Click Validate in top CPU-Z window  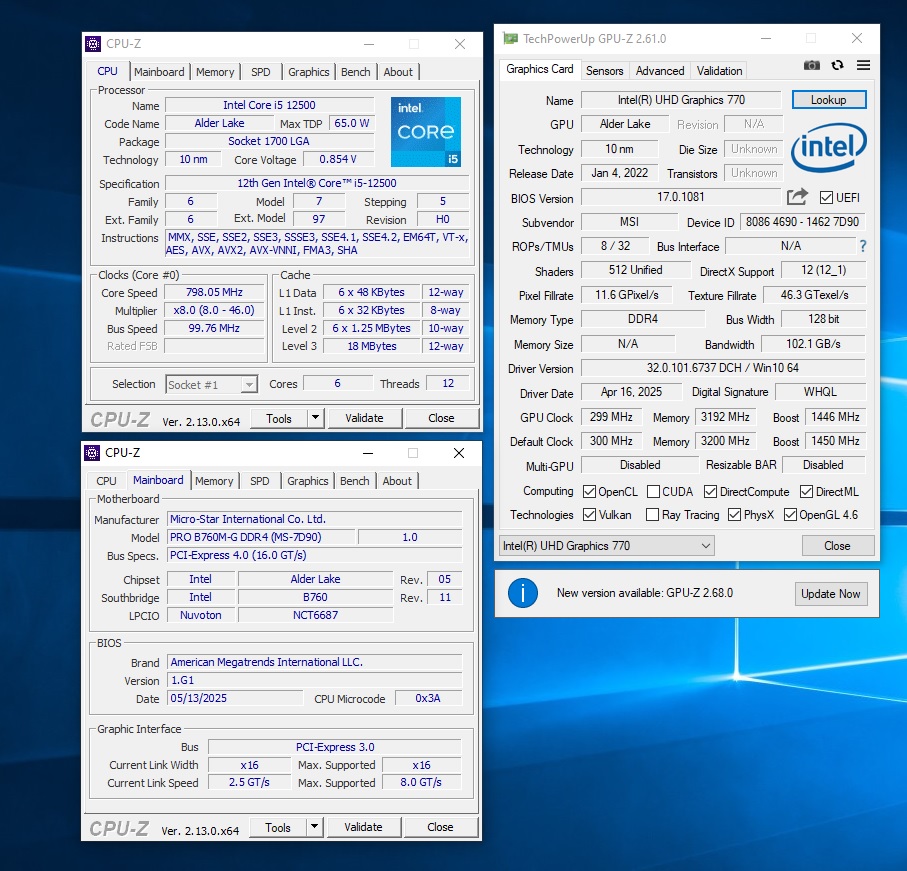pyautogui.click(x=364, y=418)
